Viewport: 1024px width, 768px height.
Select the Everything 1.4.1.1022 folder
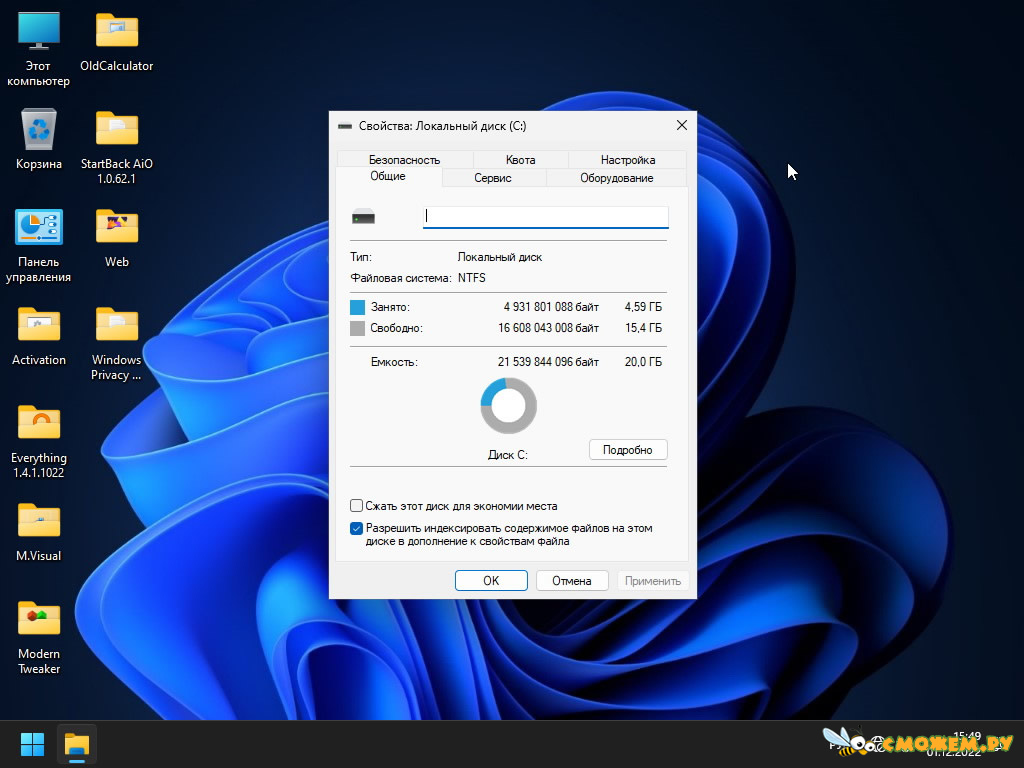(39, 441)
